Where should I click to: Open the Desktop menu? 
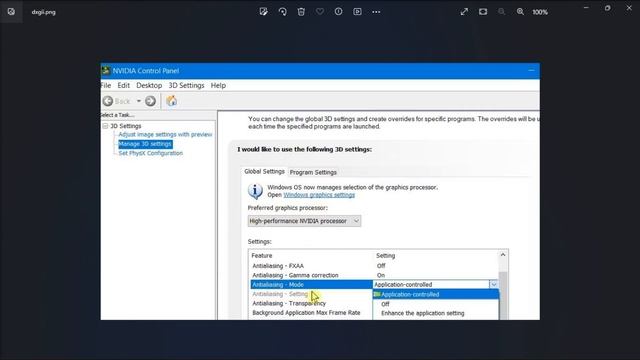pyautogui.click(x=149, y=85)
